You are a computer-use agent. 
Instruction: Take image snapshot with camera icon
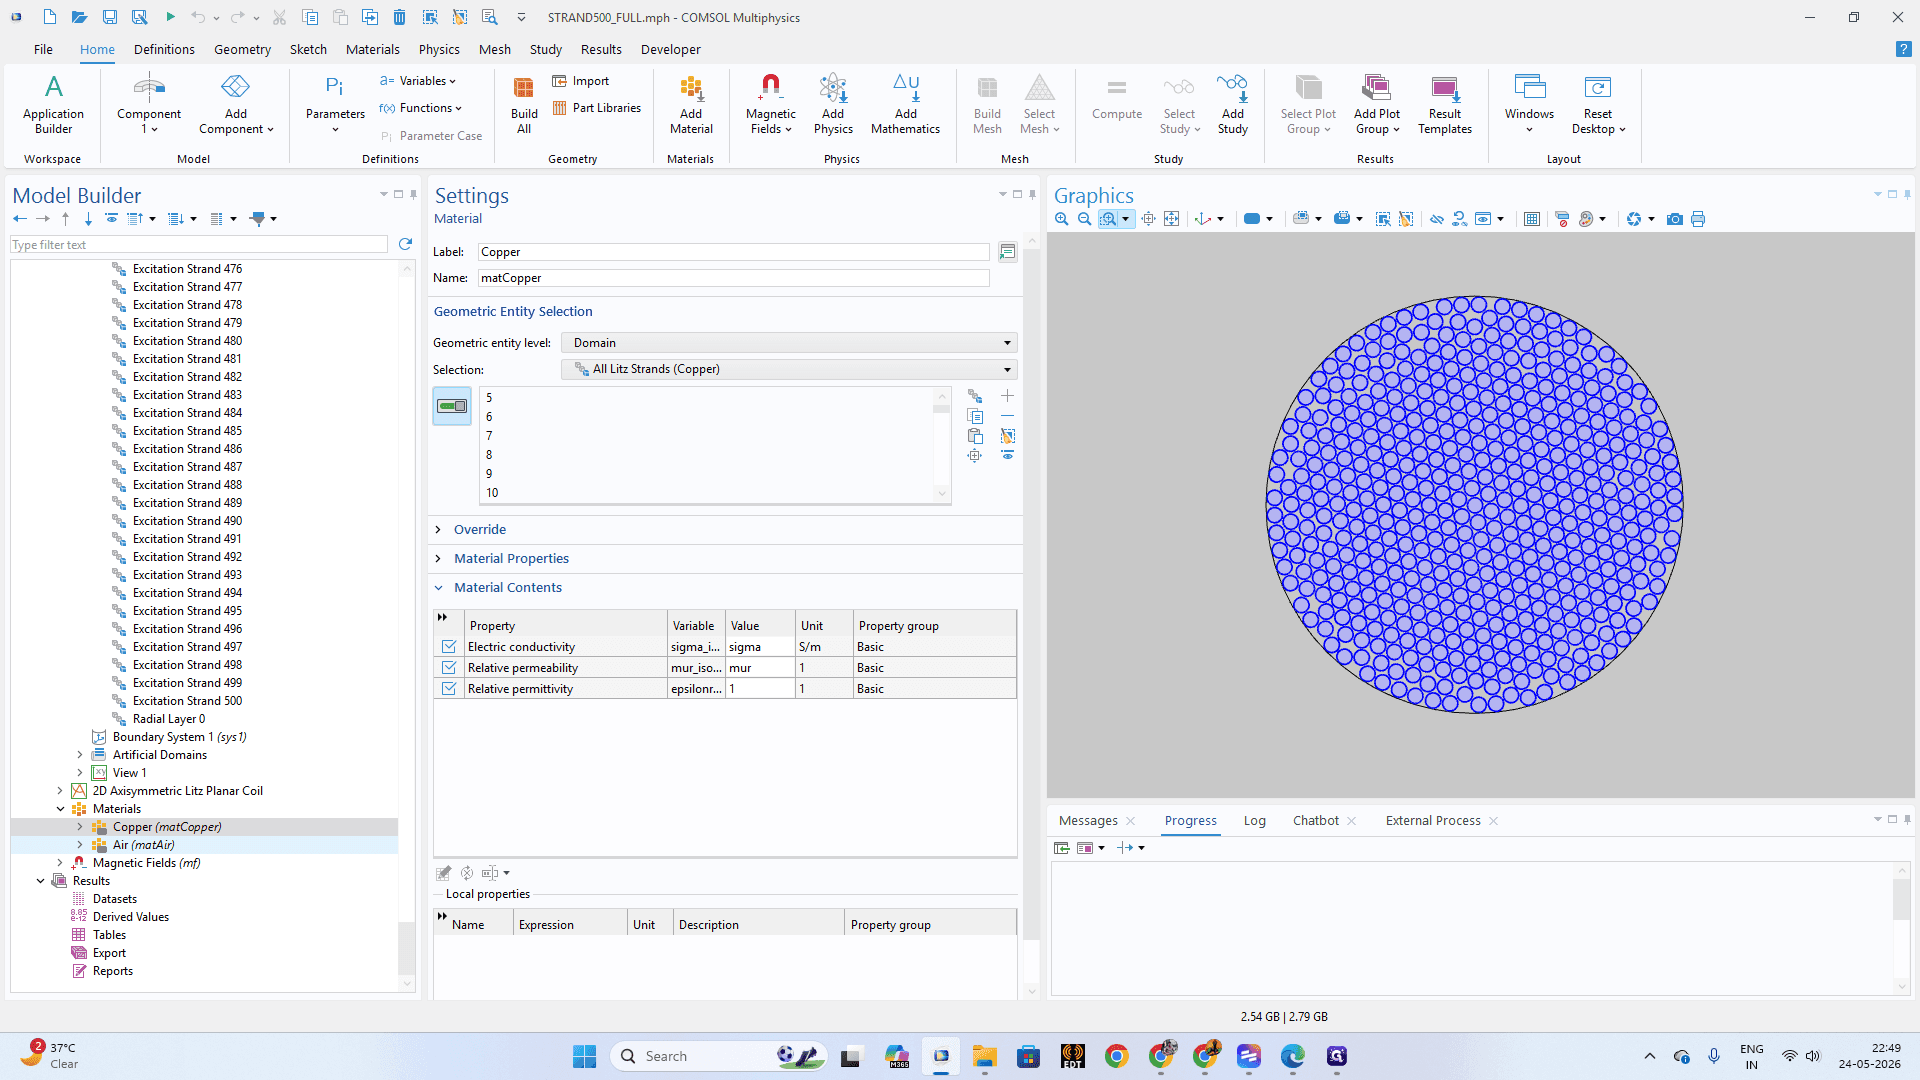(1675, 219)
